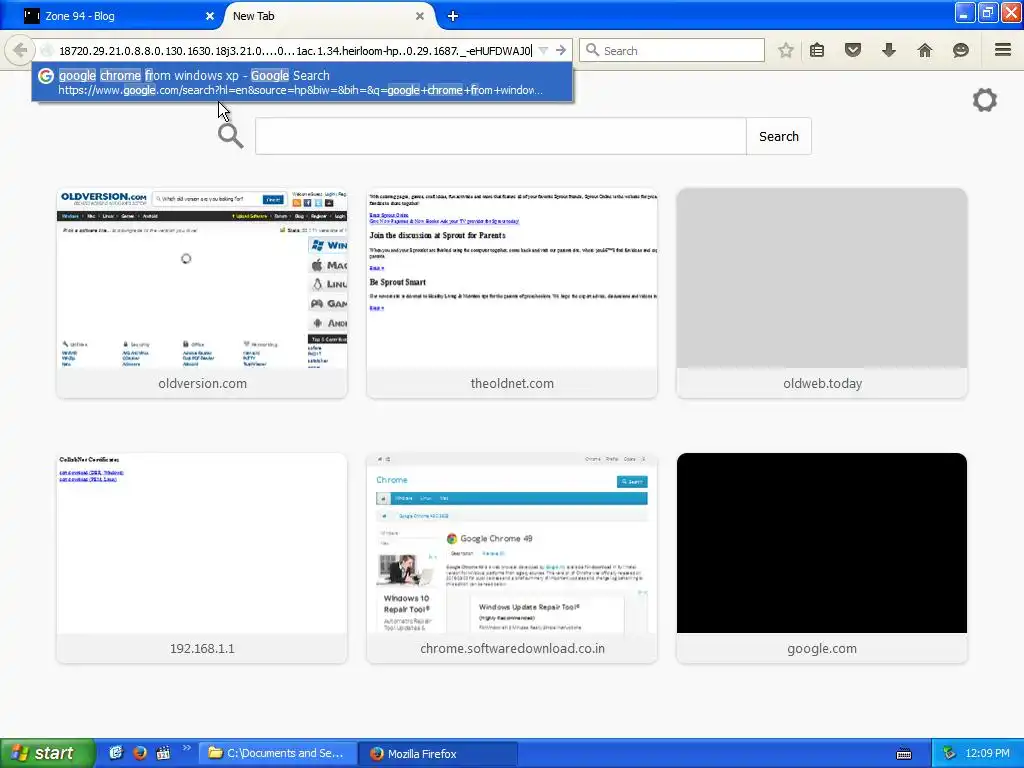Click the system tray network icon
Screen dimensions: 1024x768
[x=949, y=753]
